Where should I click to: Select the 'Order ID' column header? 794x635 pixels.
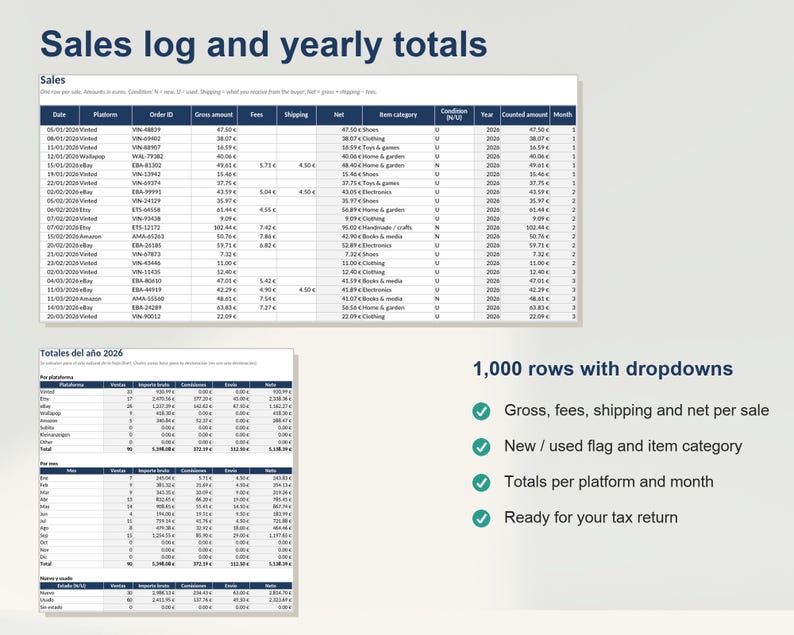tap(161, 115)
